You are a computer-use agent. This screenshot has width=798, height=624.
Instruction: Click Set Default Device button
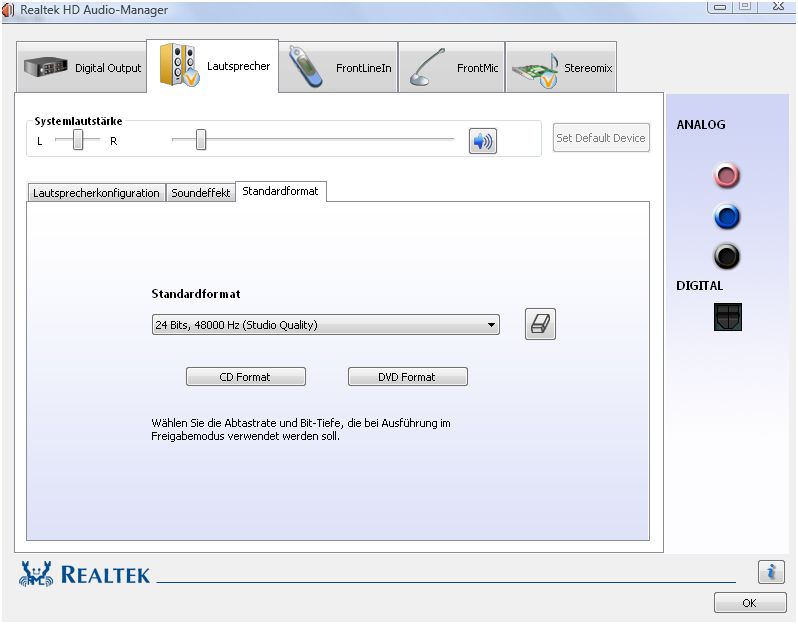point(601,137)
